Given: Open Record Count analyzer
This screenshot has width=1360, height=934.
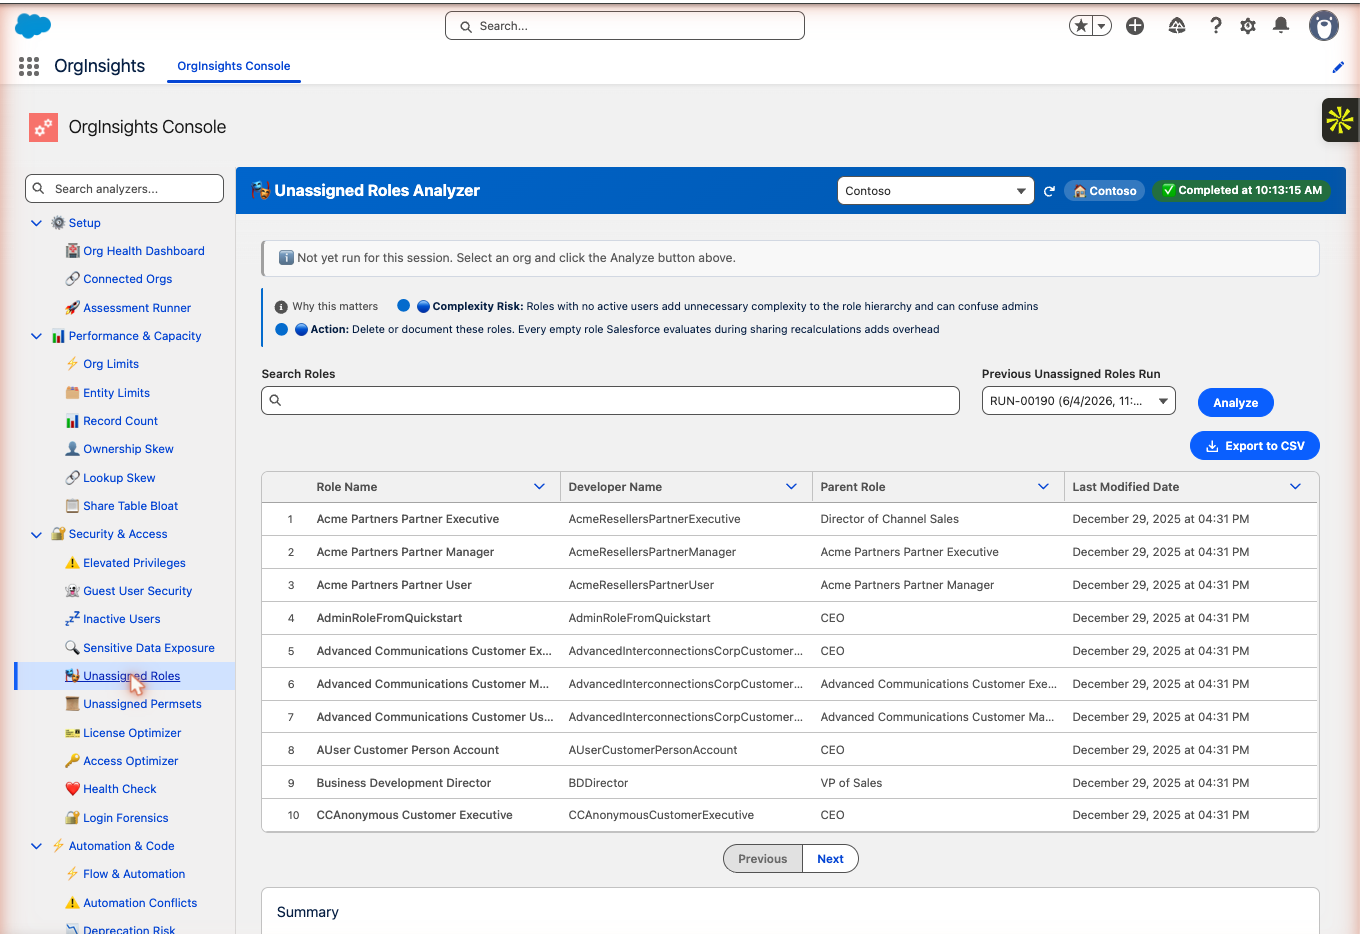Looking at the screenshot, I should [120, 421].
